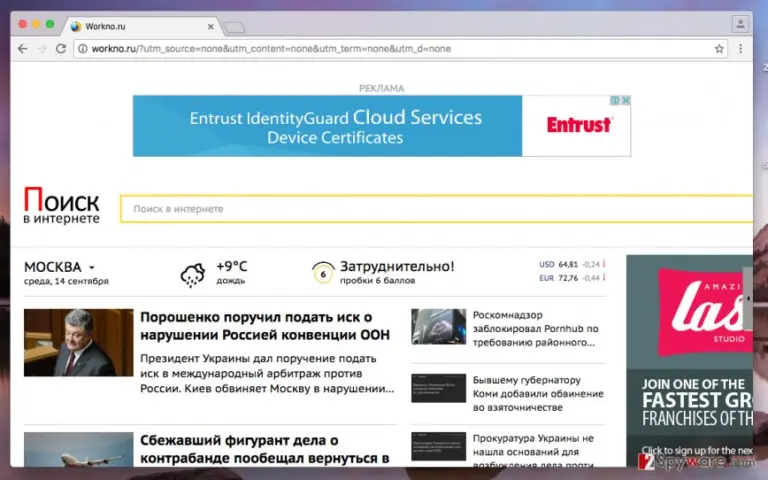The image size is (768, 480).
Task: Click site info icon in address bar
Action: (83, 48)
